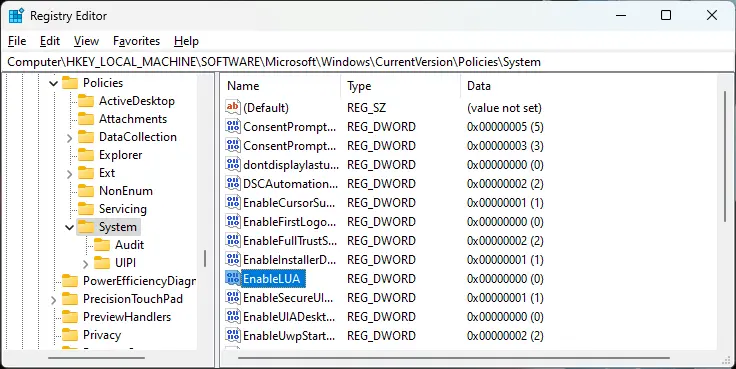The height and width of the screenshot is (369, 736).
Task: Expand the DataCollection tree node
Action: (x=69, y=138)
